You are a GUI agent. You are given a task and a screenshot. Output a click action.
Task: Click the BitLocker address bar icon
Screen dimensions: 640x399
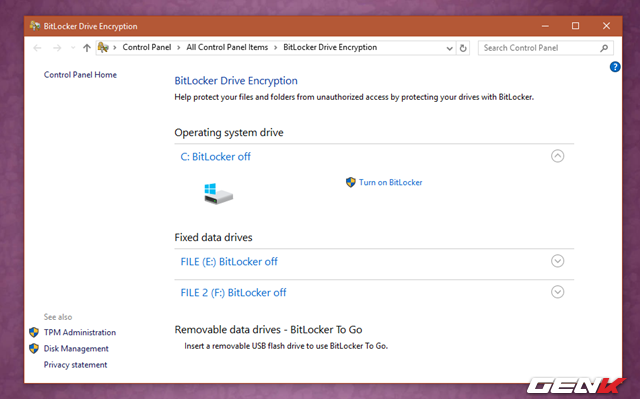point(103,48)
